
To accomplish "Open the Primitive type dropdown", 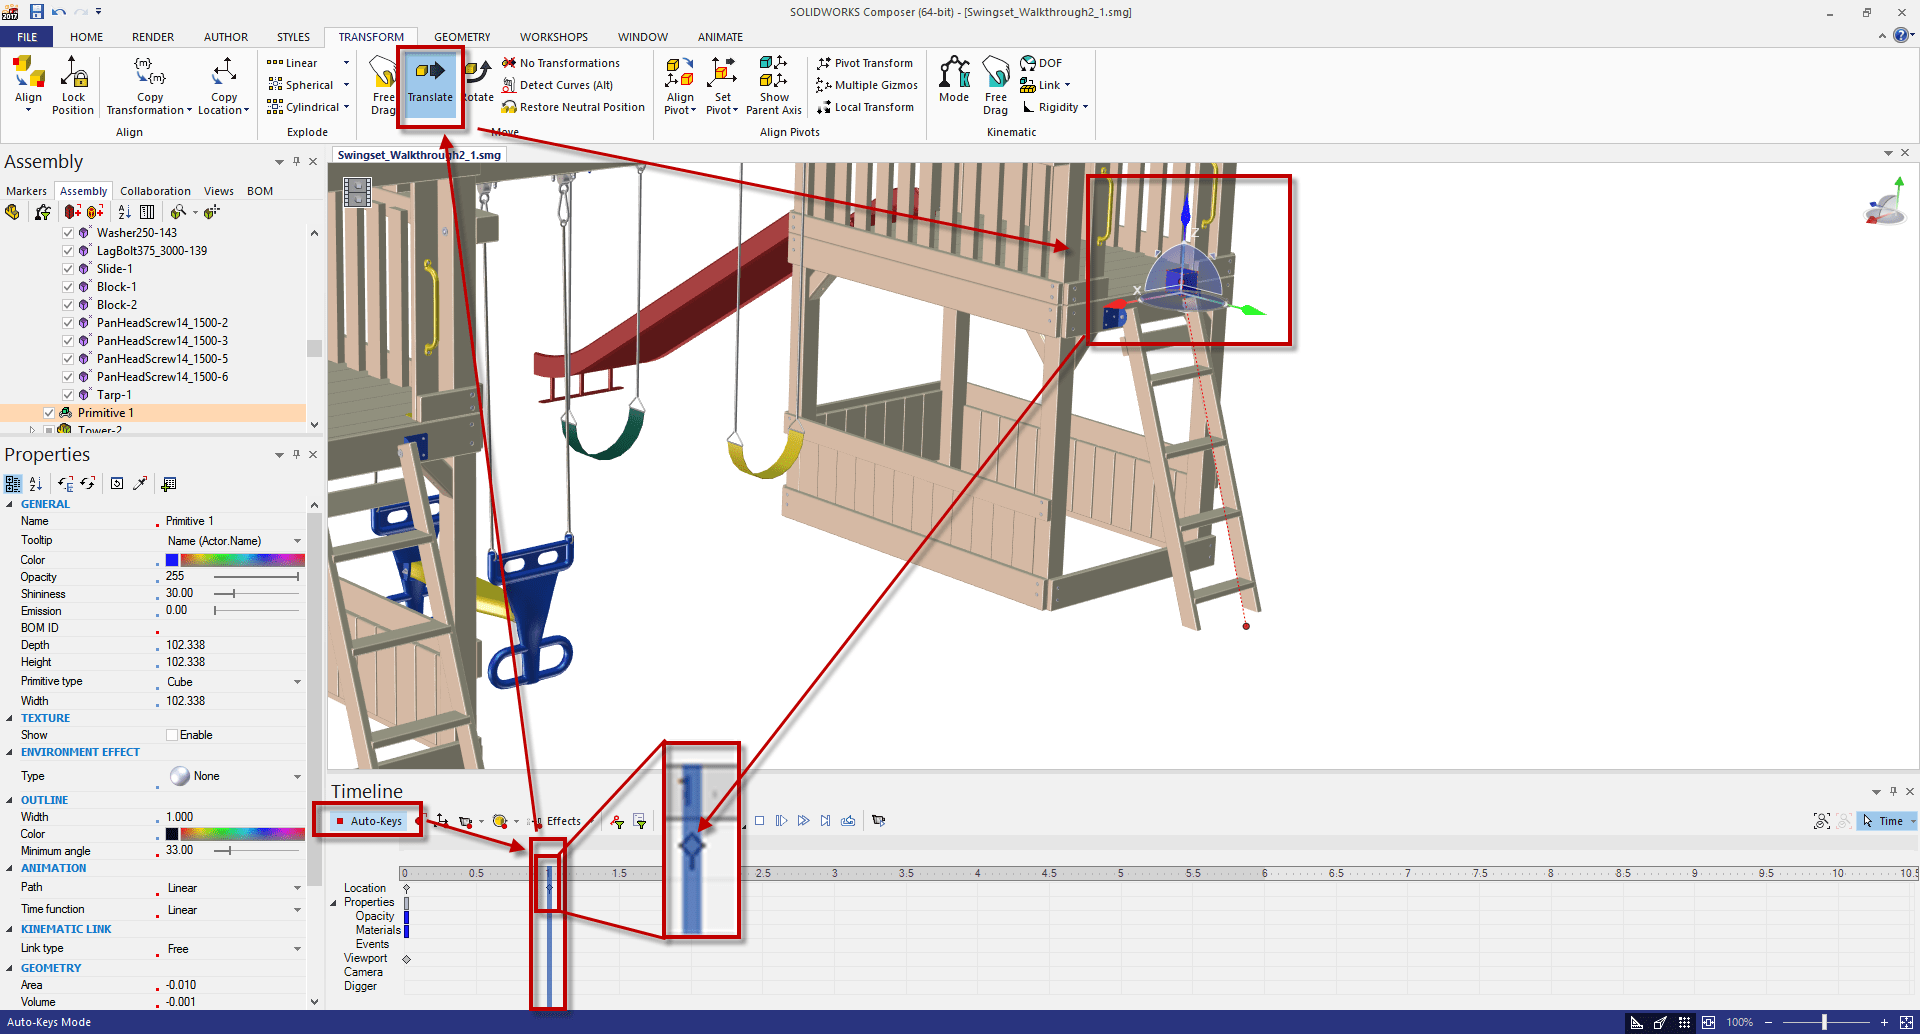I will tap(297, 682).
